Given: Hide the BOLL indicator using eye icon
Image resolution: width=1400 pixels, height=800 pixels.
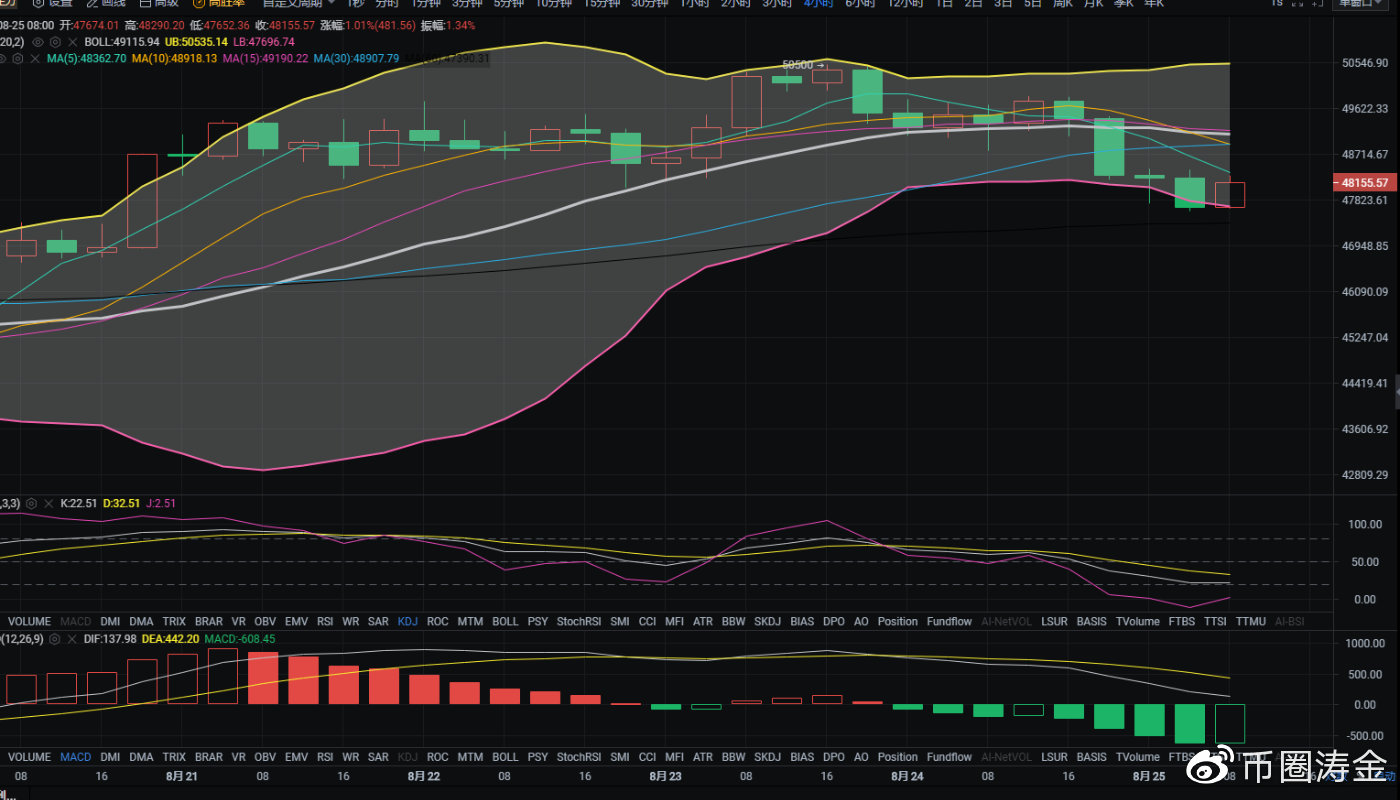Looking at the screenshot, I should [x=38, y=42].
